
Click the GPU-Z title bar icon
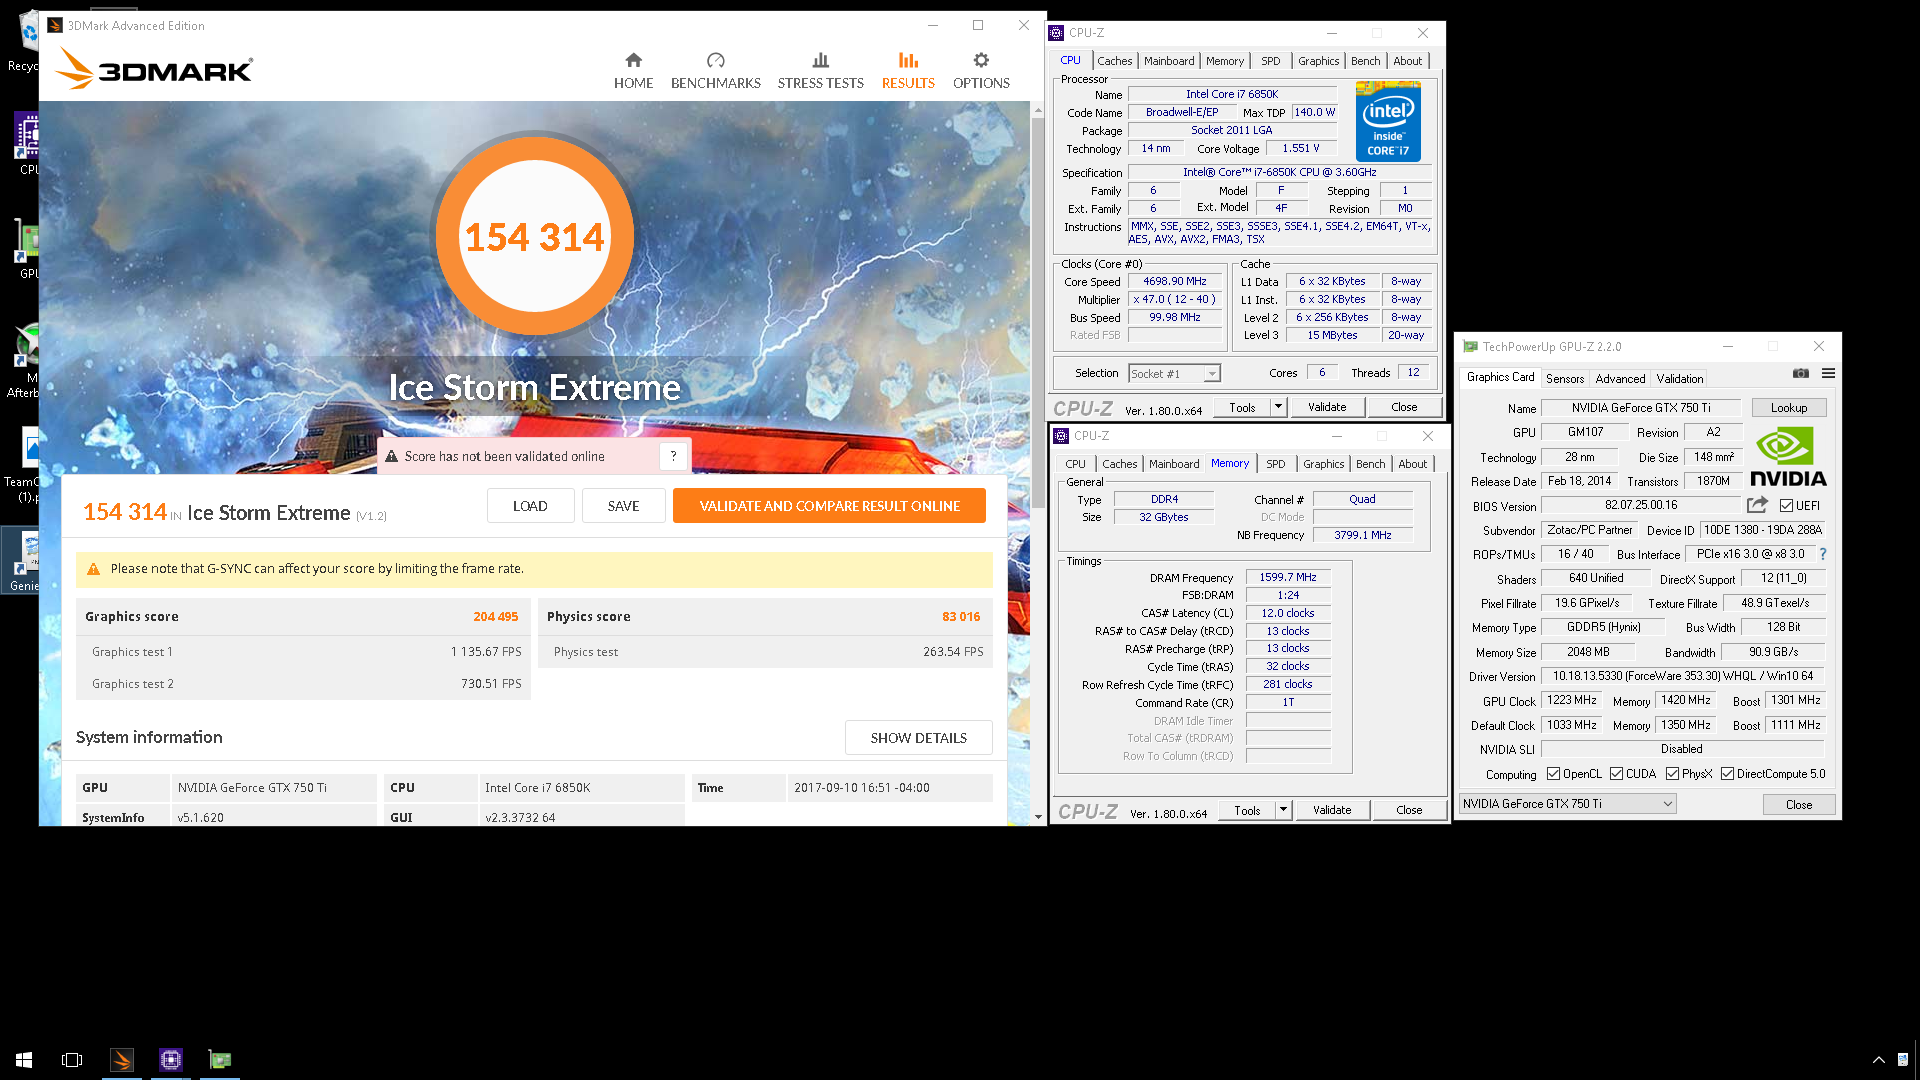coord(1470,347)
